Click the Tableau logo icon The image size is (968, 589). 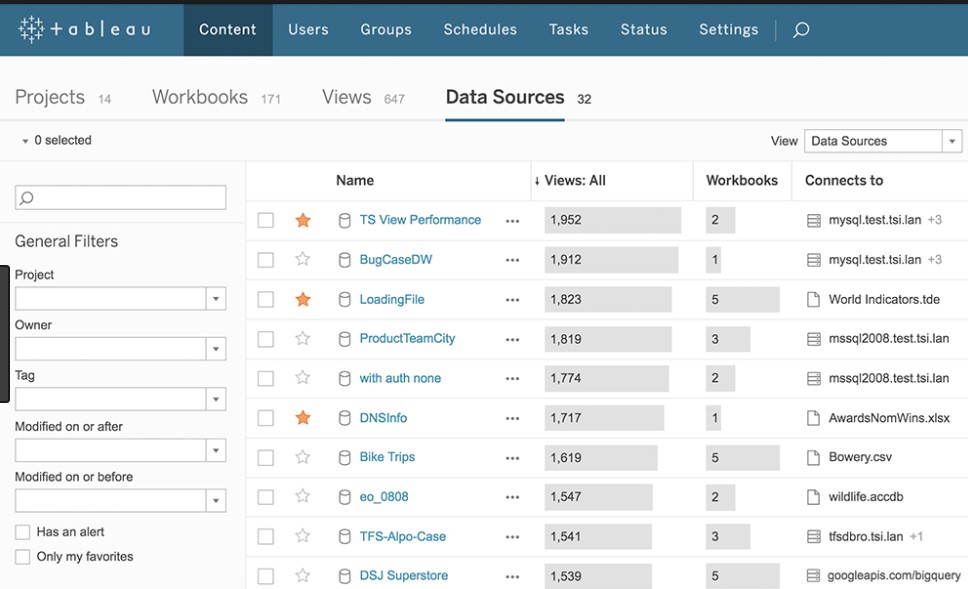click(30, 29)
